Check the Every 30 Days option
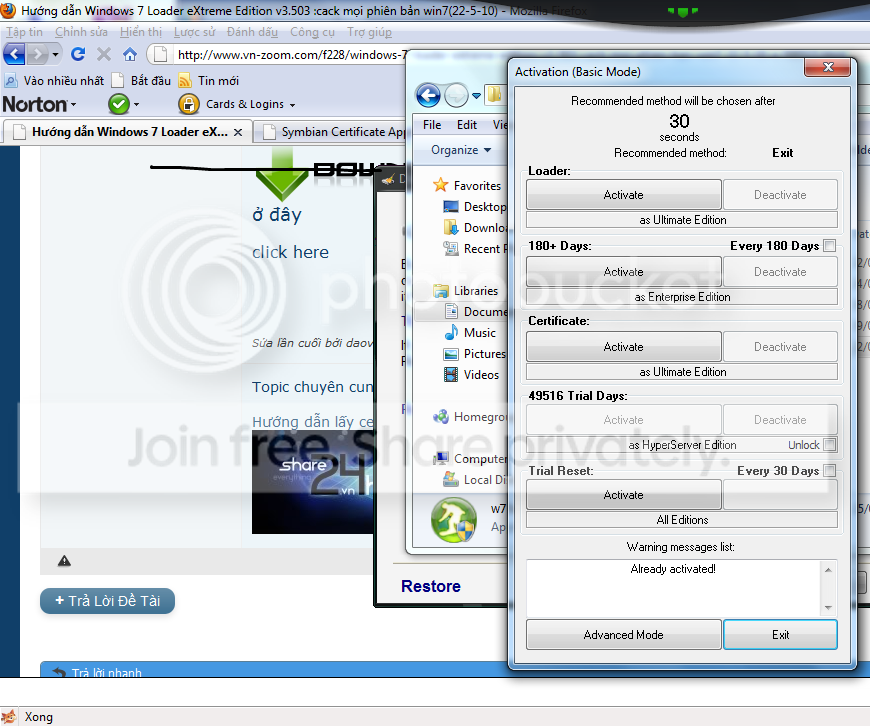 click(829, 471)
